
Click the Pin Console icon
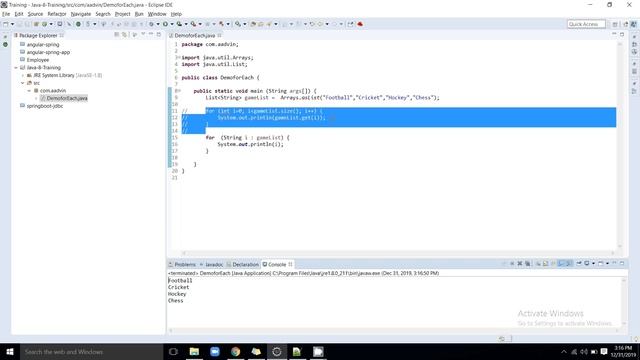tap(579, 264)
